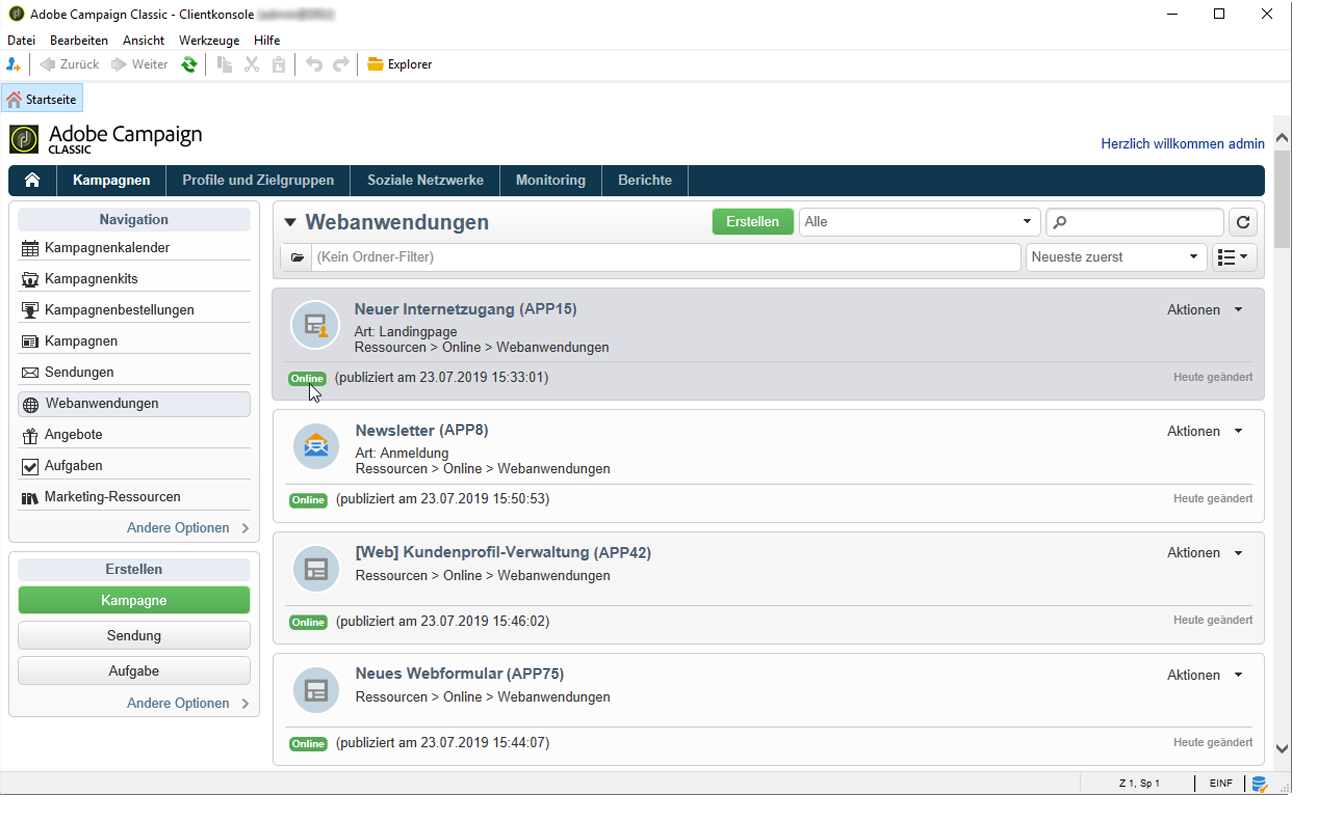Open the Alle filter dropdown
Viewport: 1321px width, 818px height.
pos(919,222)
